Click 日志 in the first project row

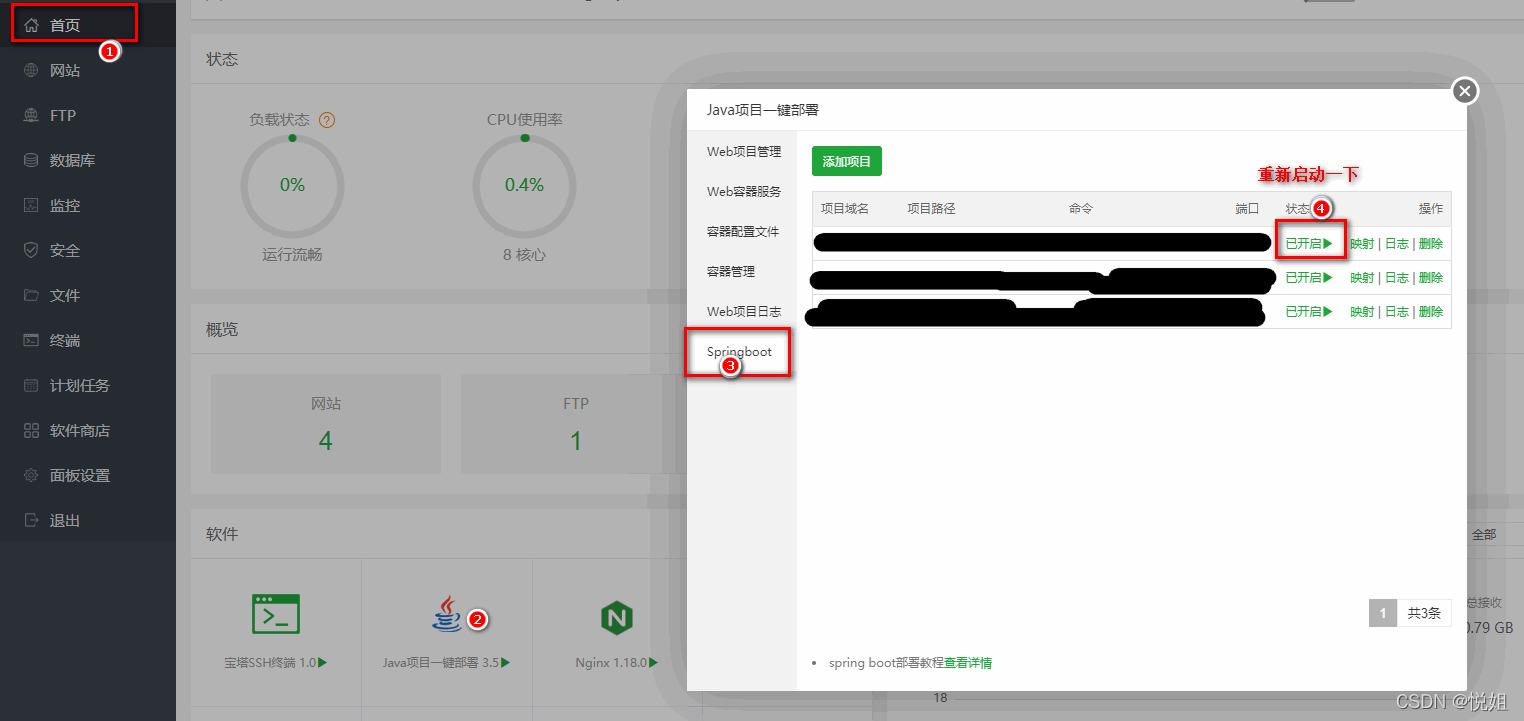tap(1396, 243)
